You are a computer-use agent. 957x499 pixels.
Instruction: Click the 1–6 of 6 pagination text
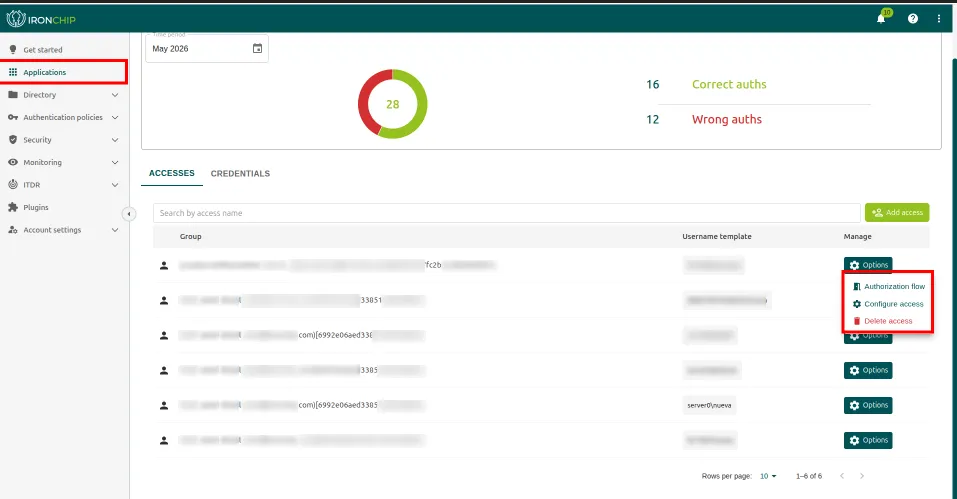[x=809, y=476]
